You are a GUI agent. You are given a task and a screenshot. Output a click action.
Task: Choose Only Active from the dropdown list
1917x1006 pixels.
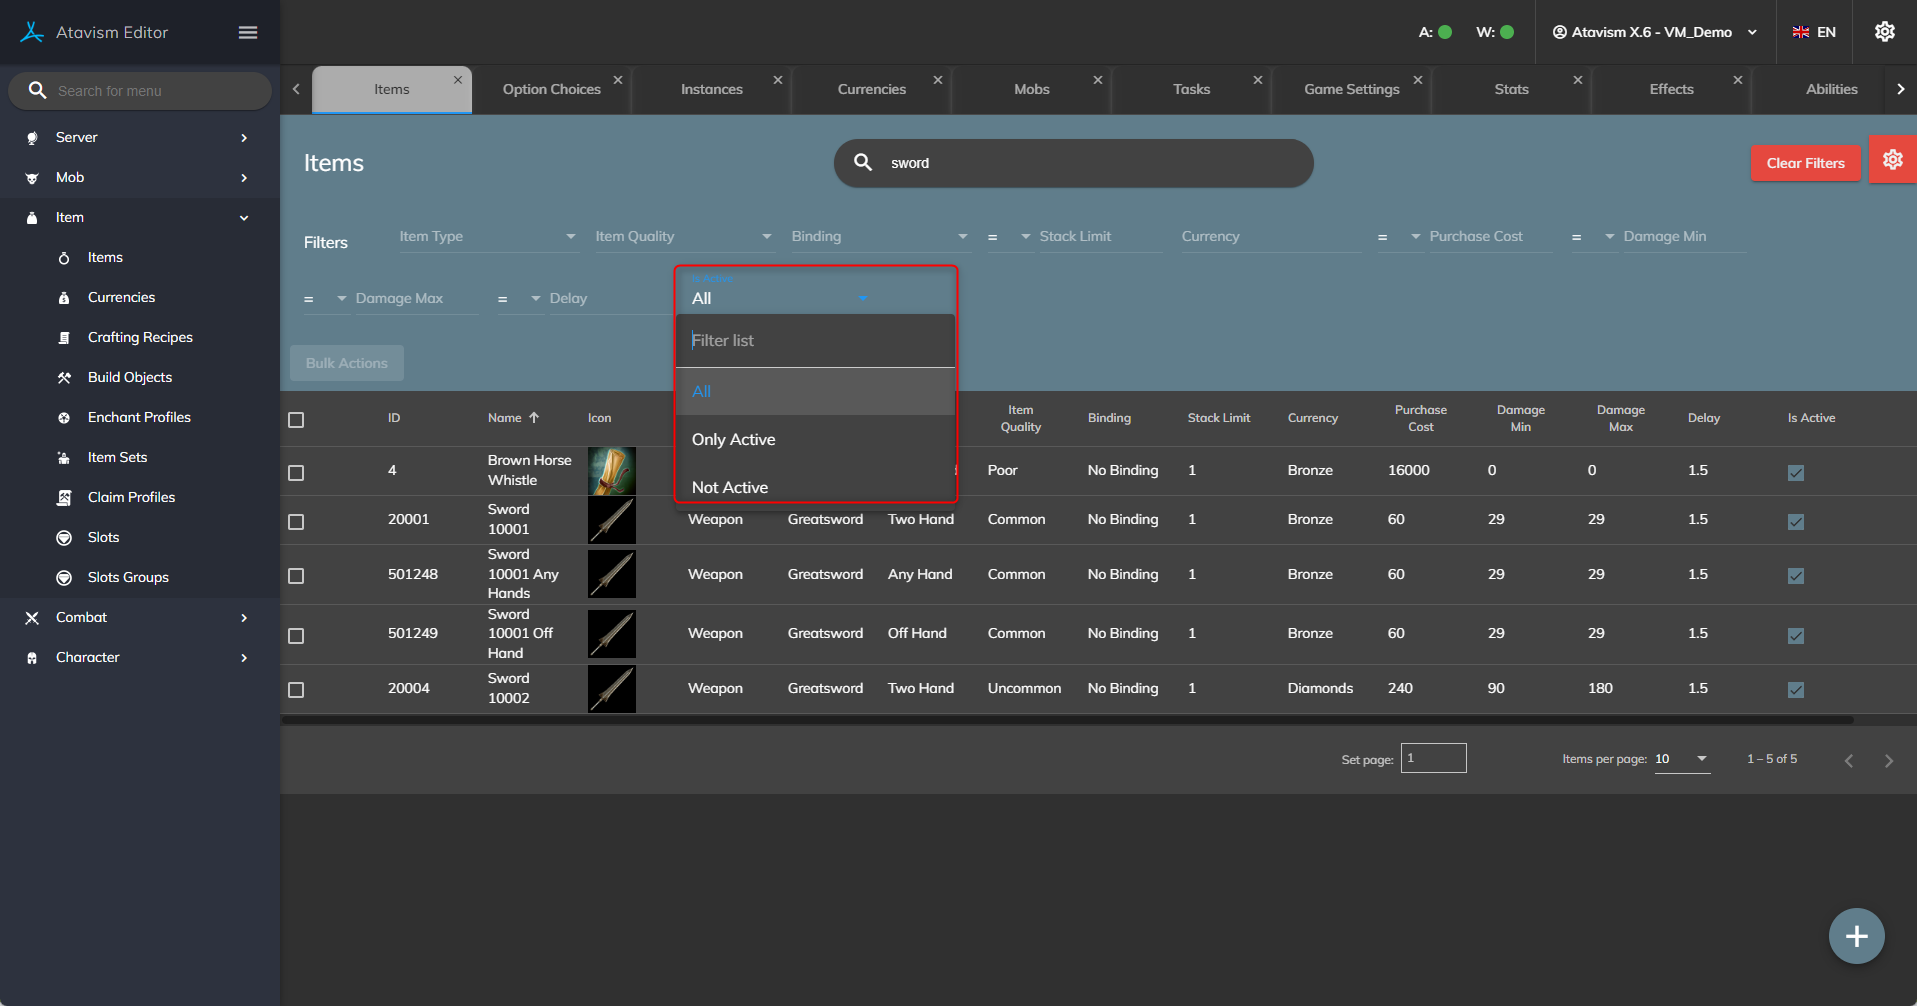point(734,440)
